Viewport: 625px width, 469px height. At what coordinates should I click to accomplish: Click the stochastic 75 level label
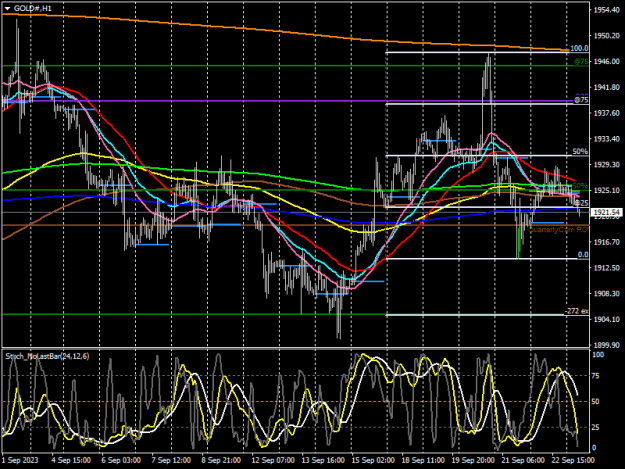pos(596,376)
